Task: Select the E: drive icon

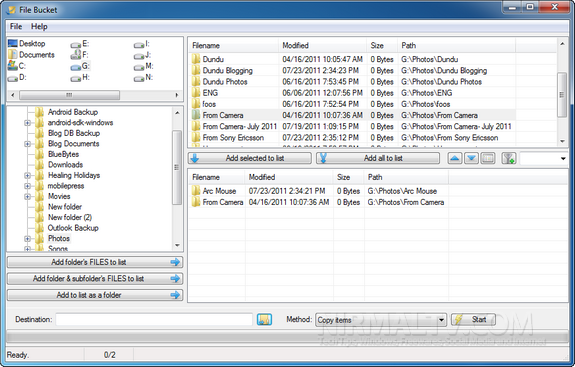Action: tap(76, 44)
